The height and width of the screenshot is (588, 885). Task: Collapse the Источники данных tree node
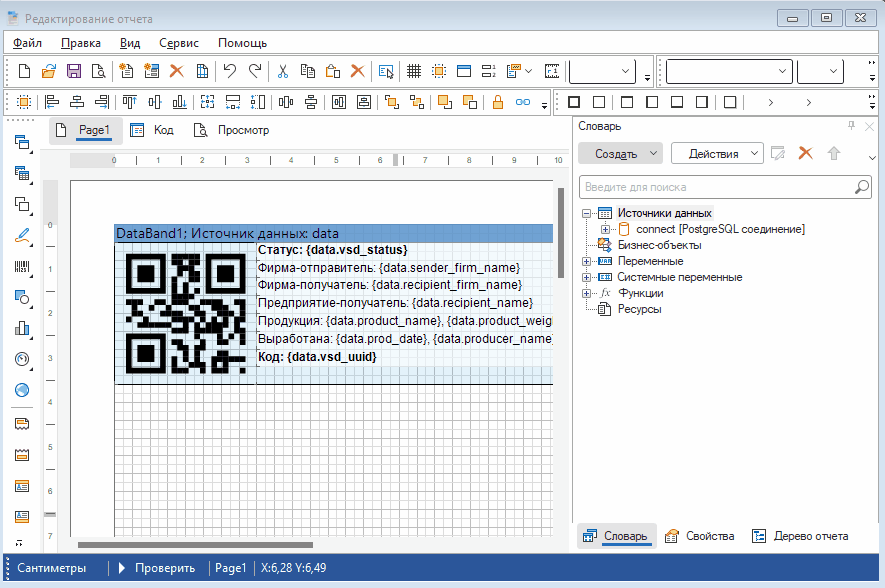coord(586,213)
